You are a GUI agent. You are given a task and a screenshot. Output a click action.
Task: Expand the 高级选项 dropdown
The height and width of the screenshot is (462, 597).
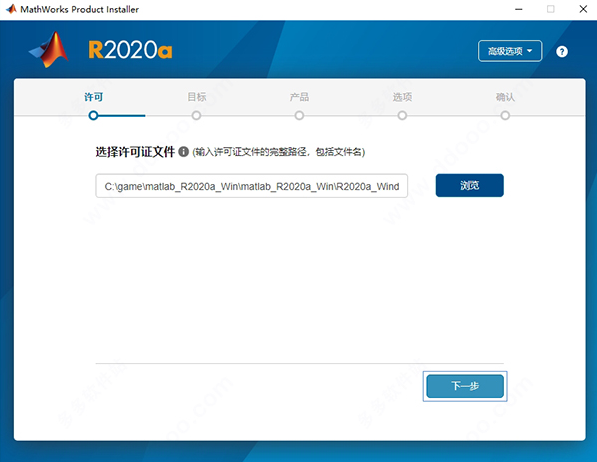point(510,51)
